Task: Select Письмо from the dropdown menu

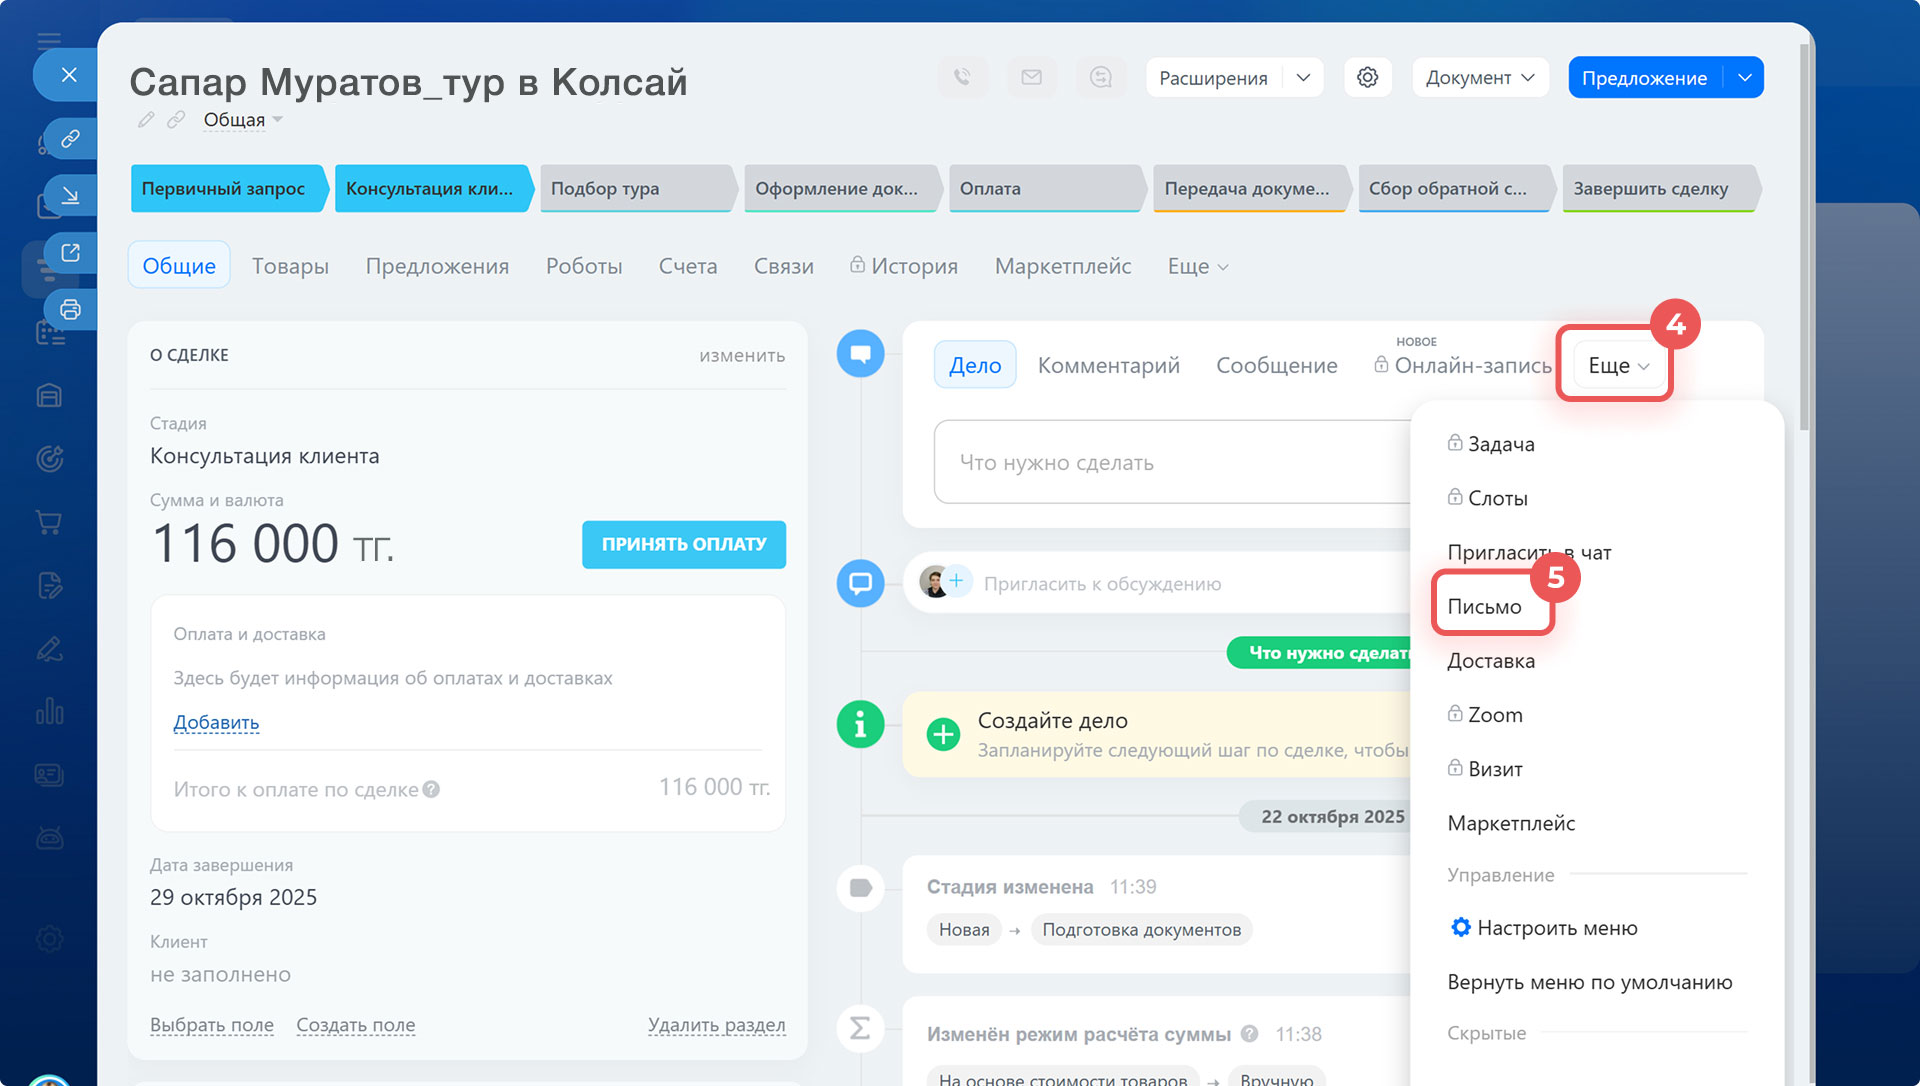Action: pos(1484,606)
